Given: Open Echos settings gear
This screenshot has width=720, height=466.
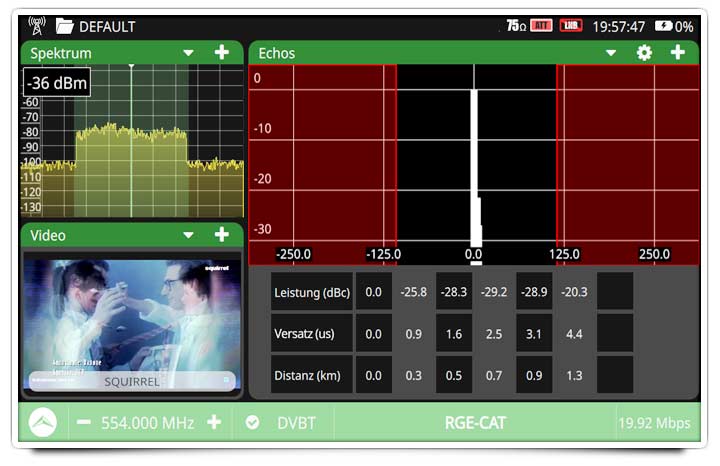Looking at the screenshot, I should point(644,53).
